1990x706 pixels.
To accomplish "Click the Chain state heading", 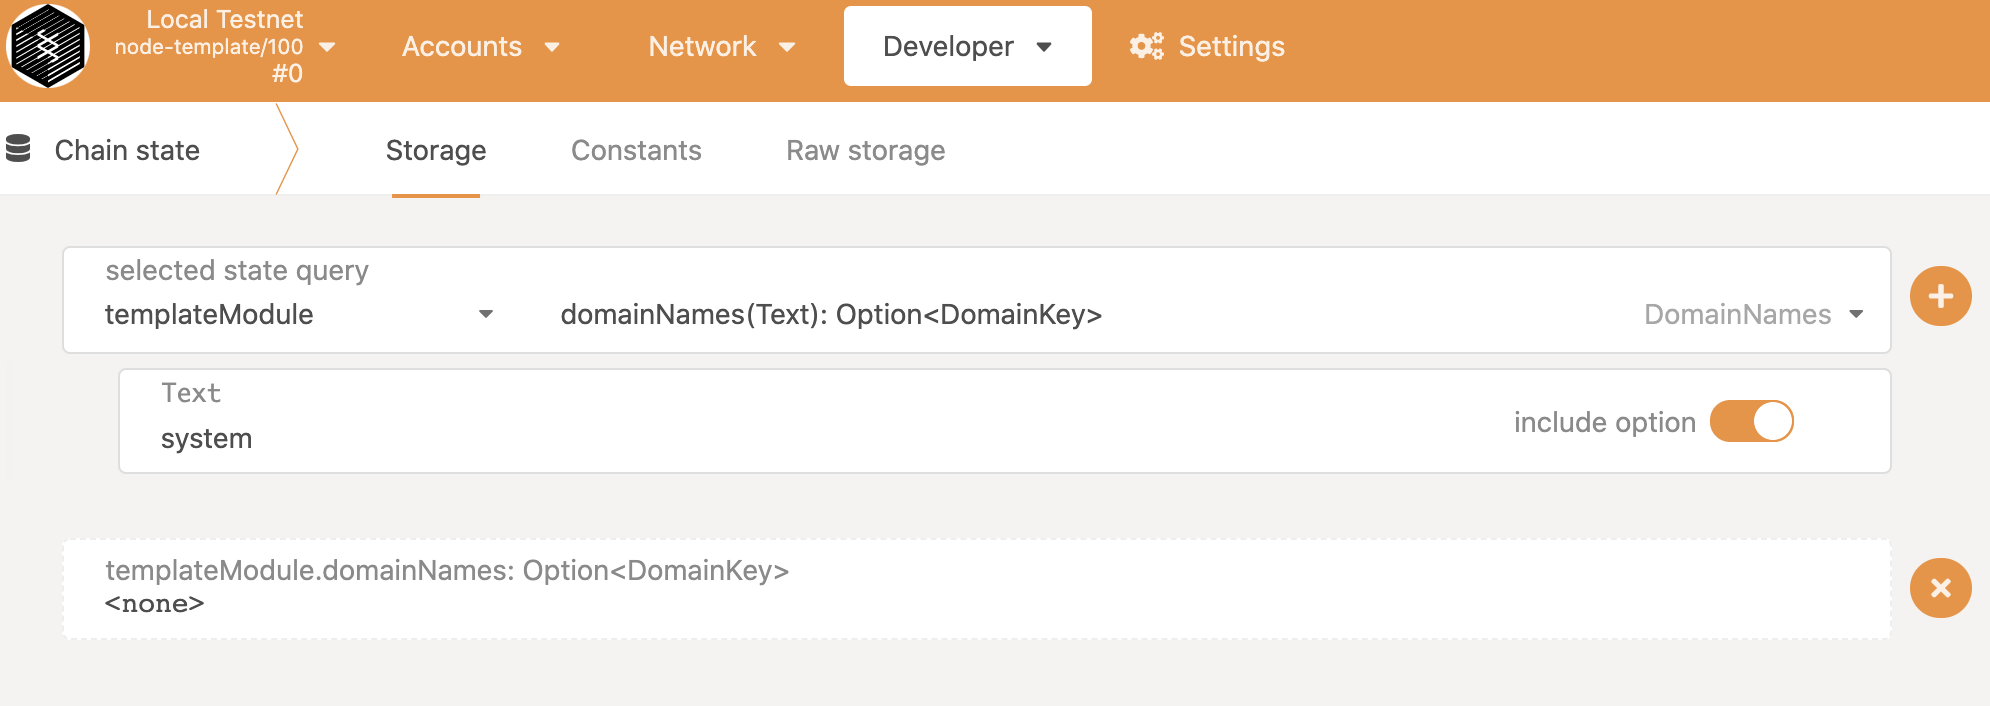I will [x=127, y=150].
